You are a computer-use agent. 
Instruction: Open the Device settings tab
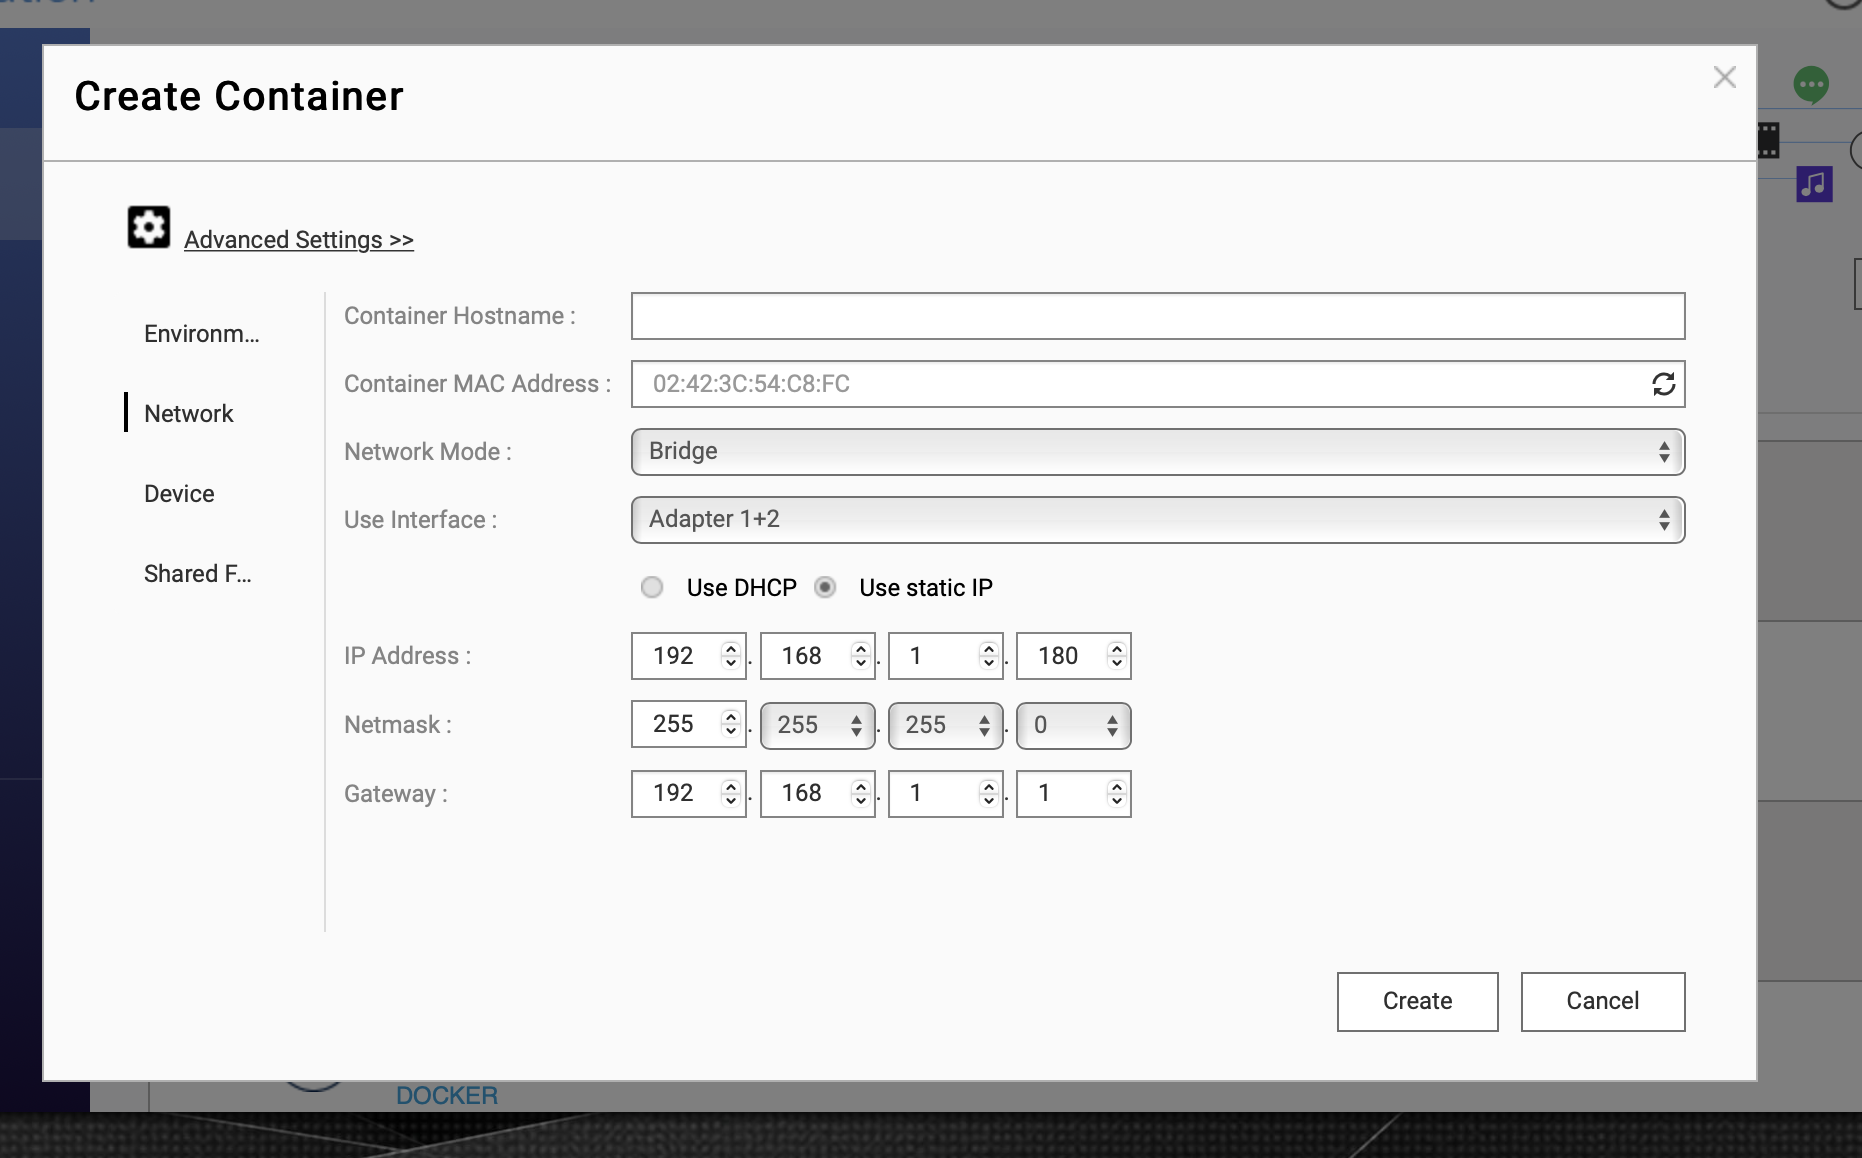pyautogui.click(x=179, y=494)
